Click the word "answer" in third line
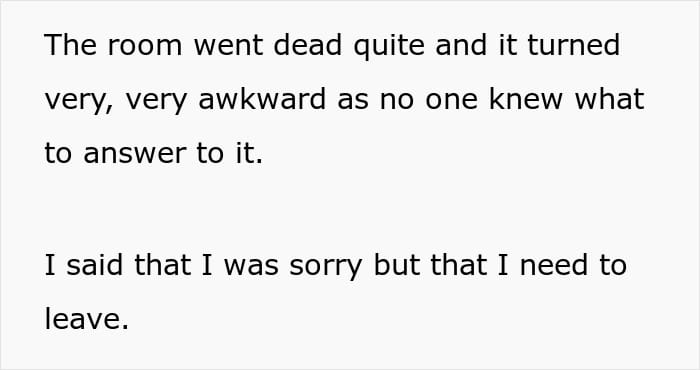The width and height of the screenshot is (700, 370). (134, 155)
